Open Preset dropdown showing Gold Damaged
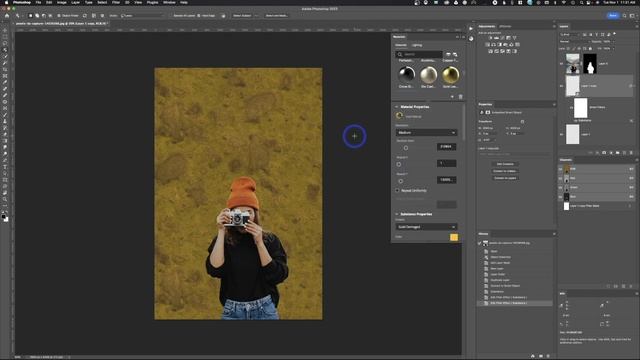The height and width of the screenshot is (360, 640). click(x=426, y=227)
